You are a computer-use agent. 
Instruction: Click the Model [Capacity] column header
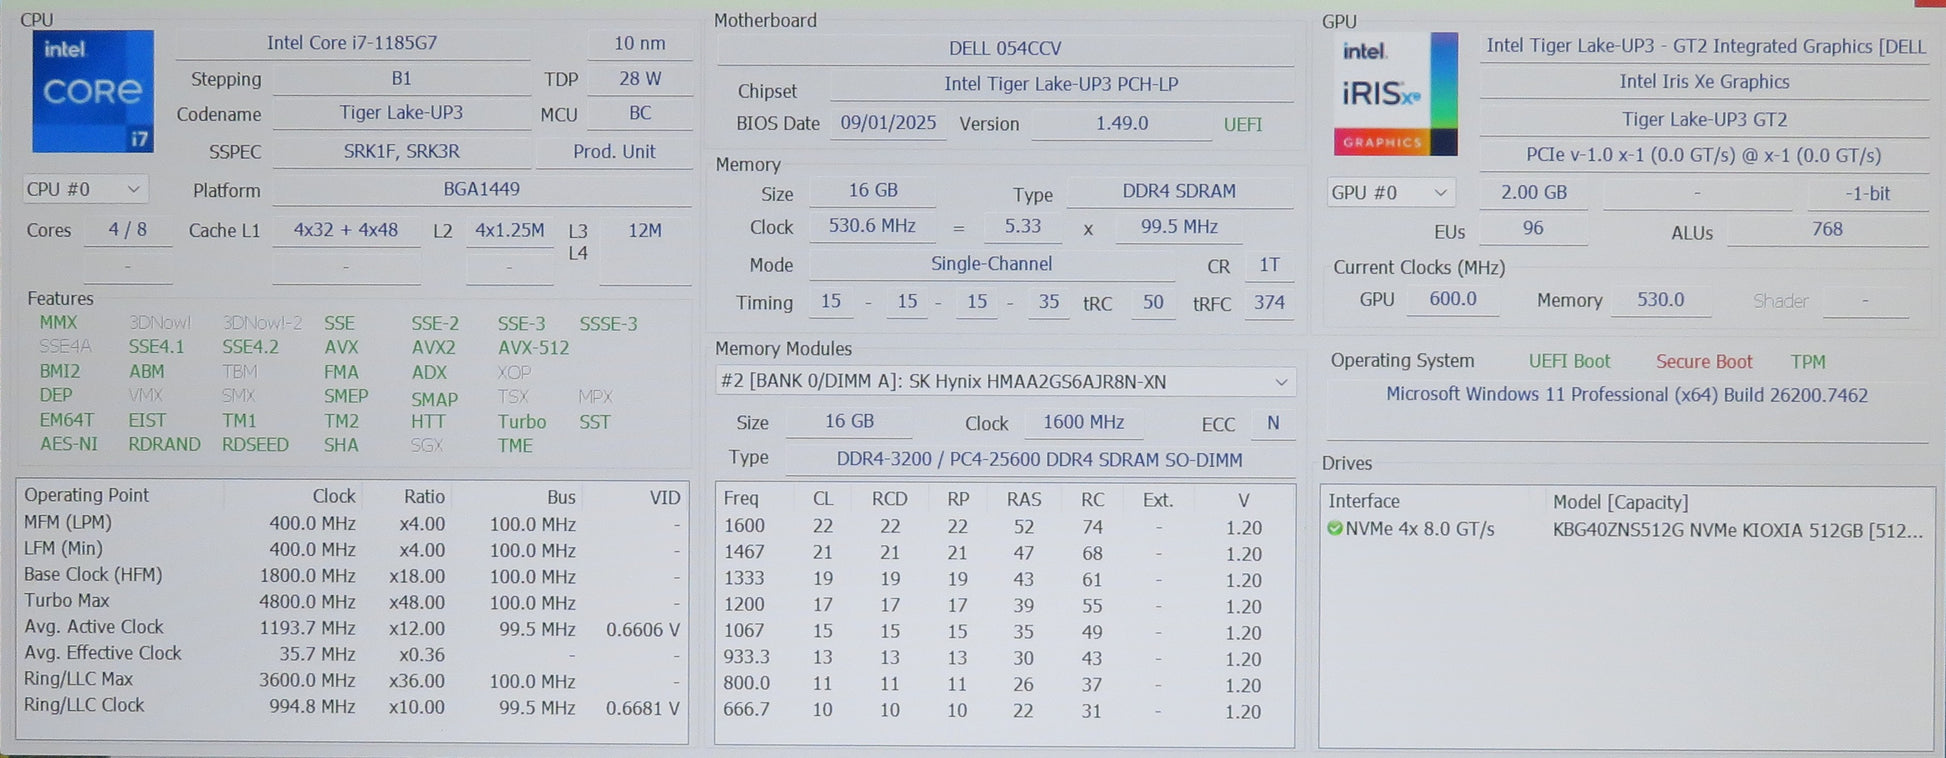(1620, 502)
